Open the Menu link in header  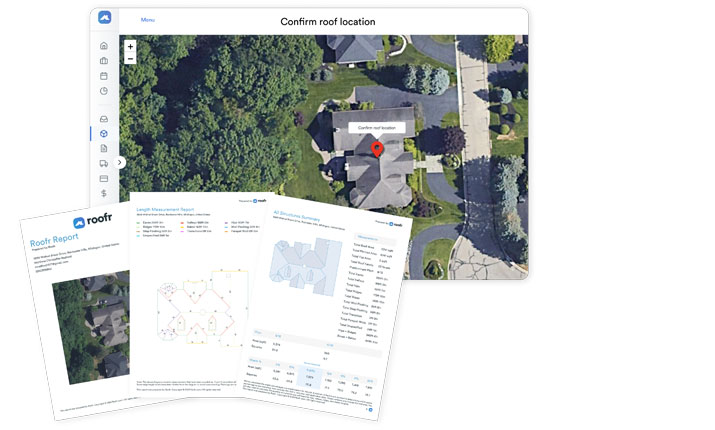148,20
